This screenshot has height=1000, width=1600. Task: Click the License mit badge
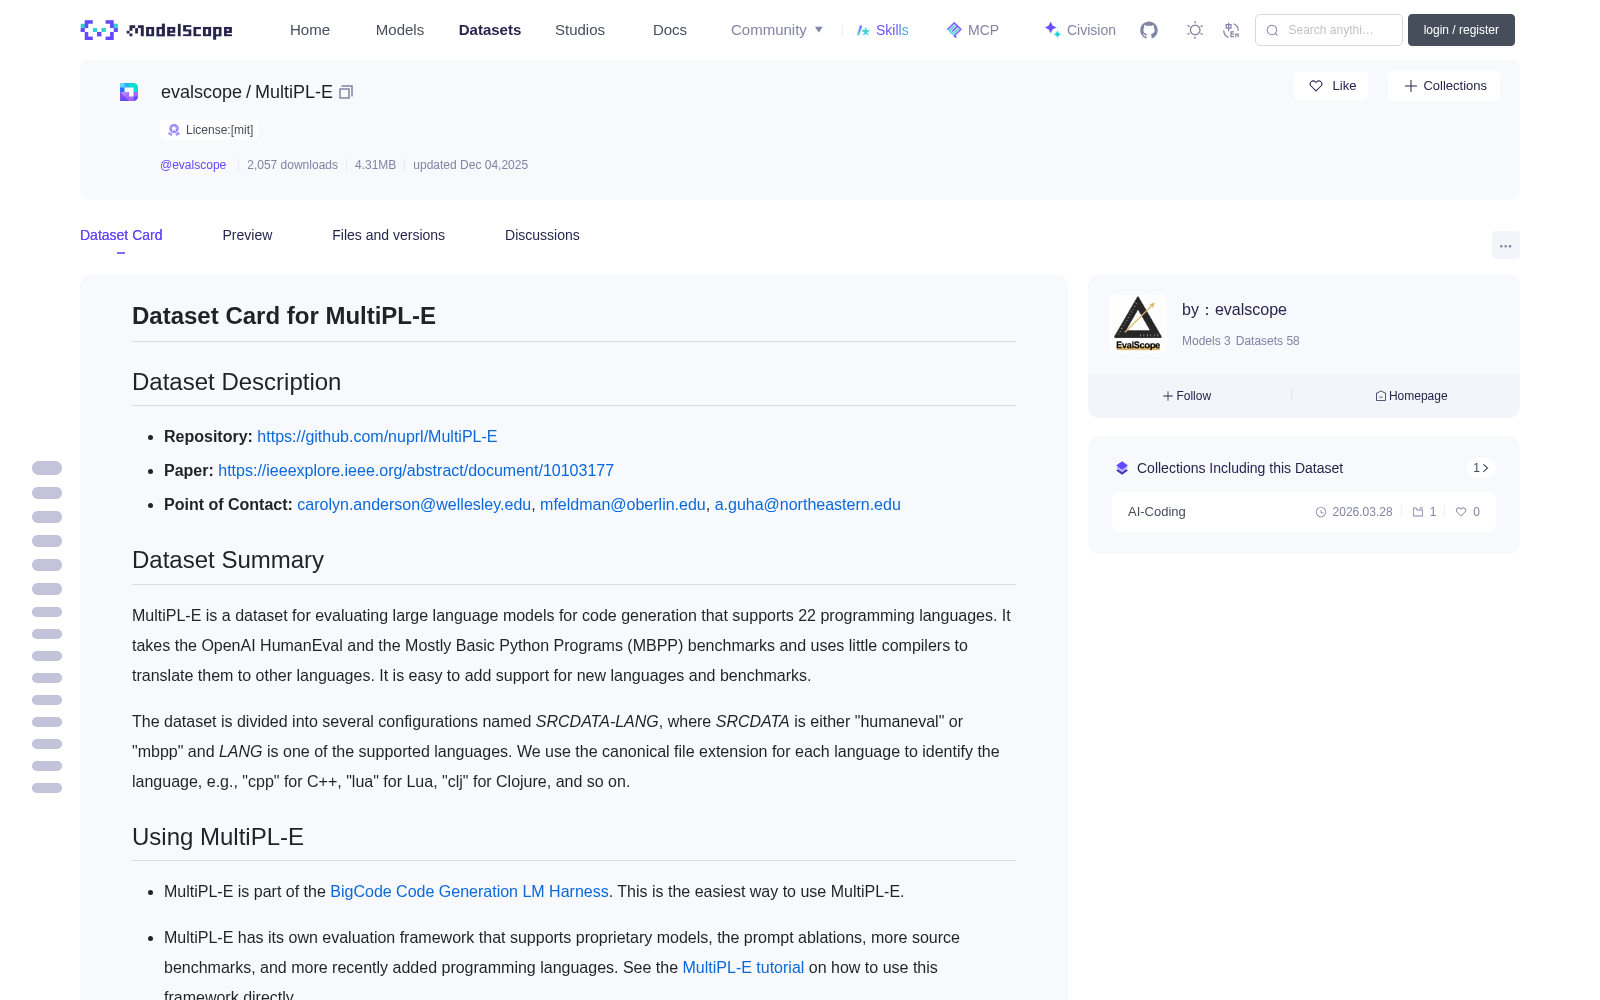210,130
